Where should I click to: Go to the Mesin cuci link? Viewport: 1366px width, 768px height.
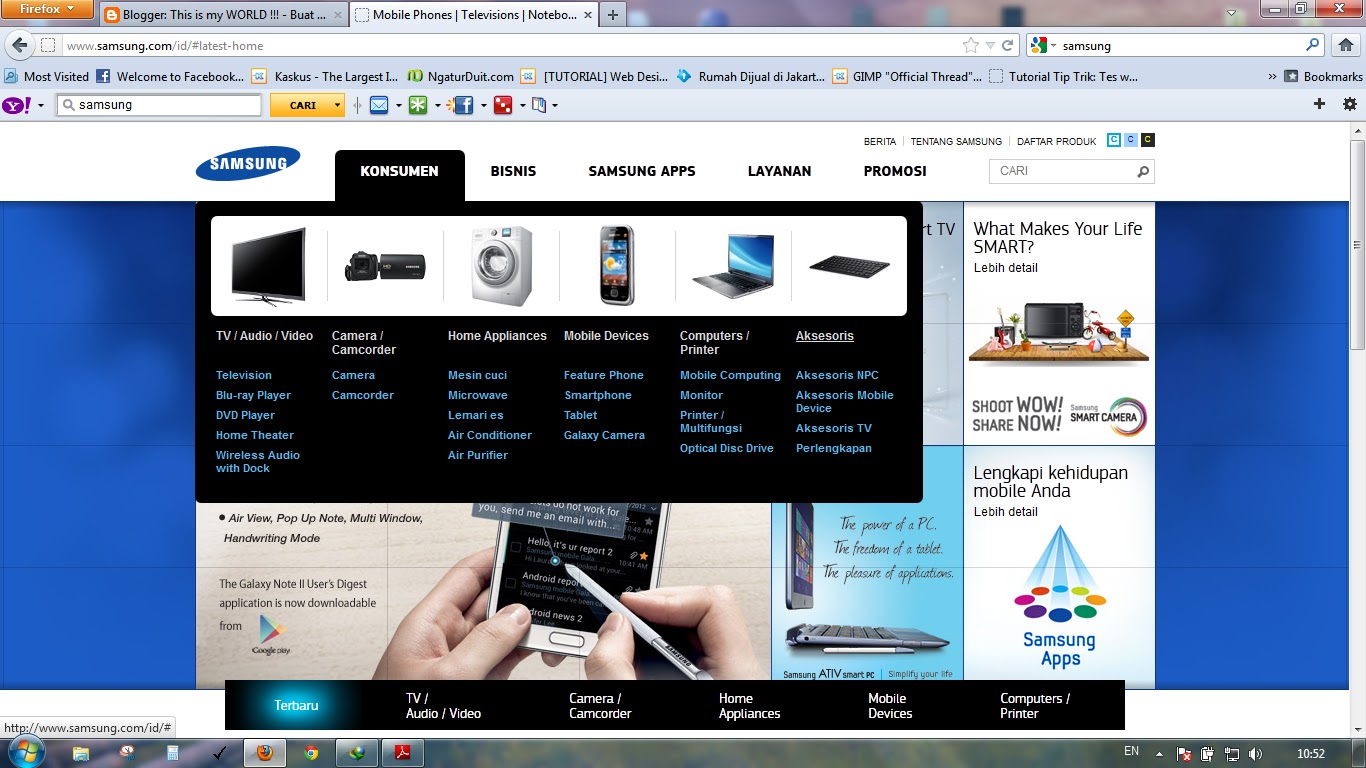[478, 375]
